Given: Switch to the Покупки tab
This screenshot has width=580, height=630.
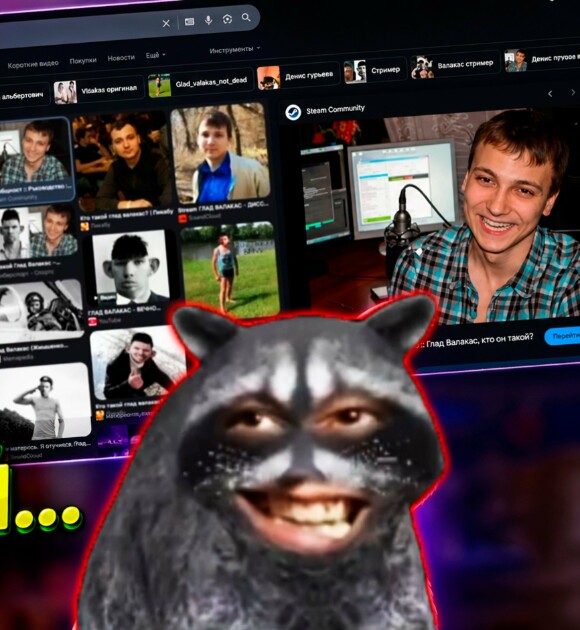Looking at the screenshot, I should [83, 61].
